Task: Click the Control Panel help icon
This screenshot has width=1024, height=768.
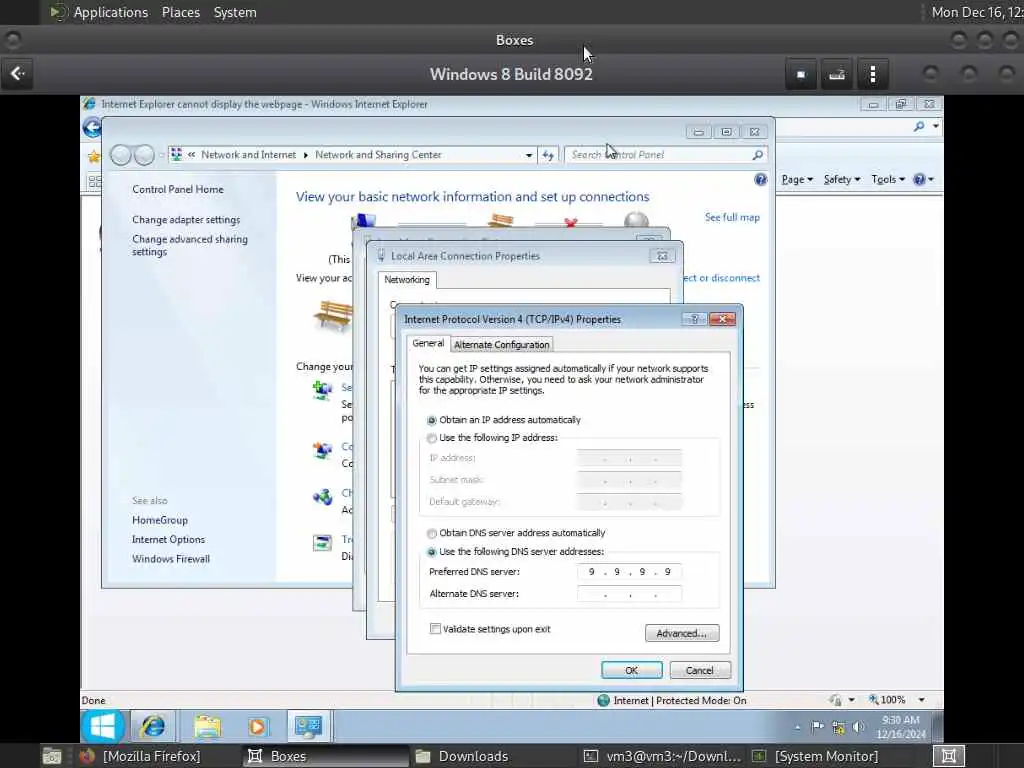Action: coord(760,180)
